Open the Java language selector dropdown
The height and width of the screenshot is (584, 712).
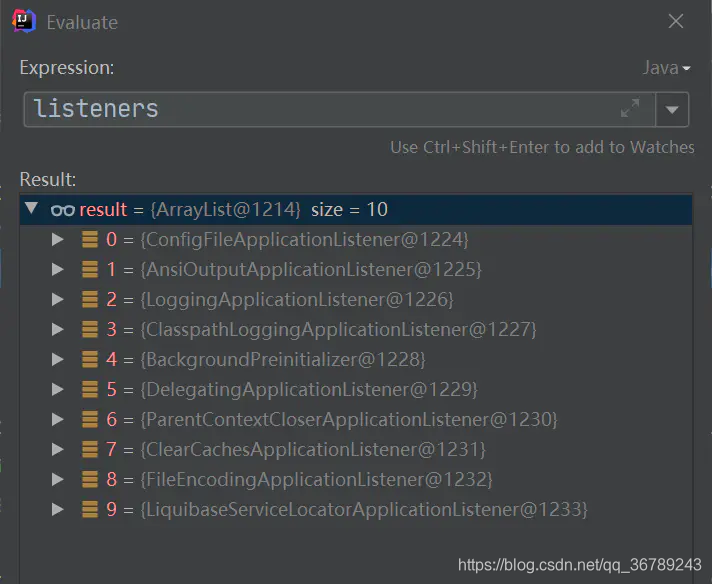[666, 68]
